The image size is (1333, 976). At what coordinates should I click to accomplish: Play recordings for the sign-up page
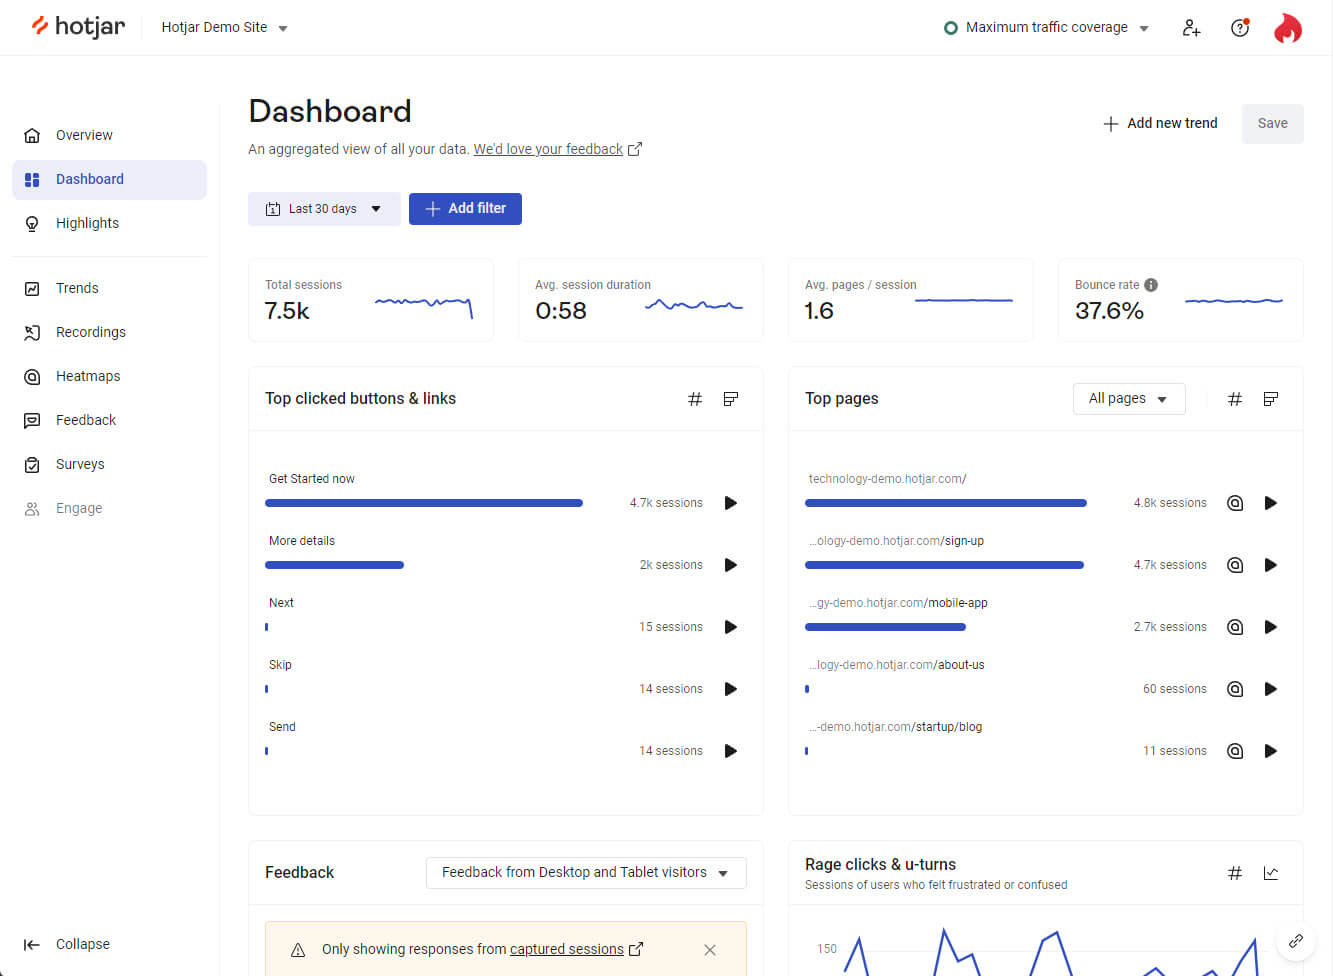pyautogui.click(x=1271, y=565)
